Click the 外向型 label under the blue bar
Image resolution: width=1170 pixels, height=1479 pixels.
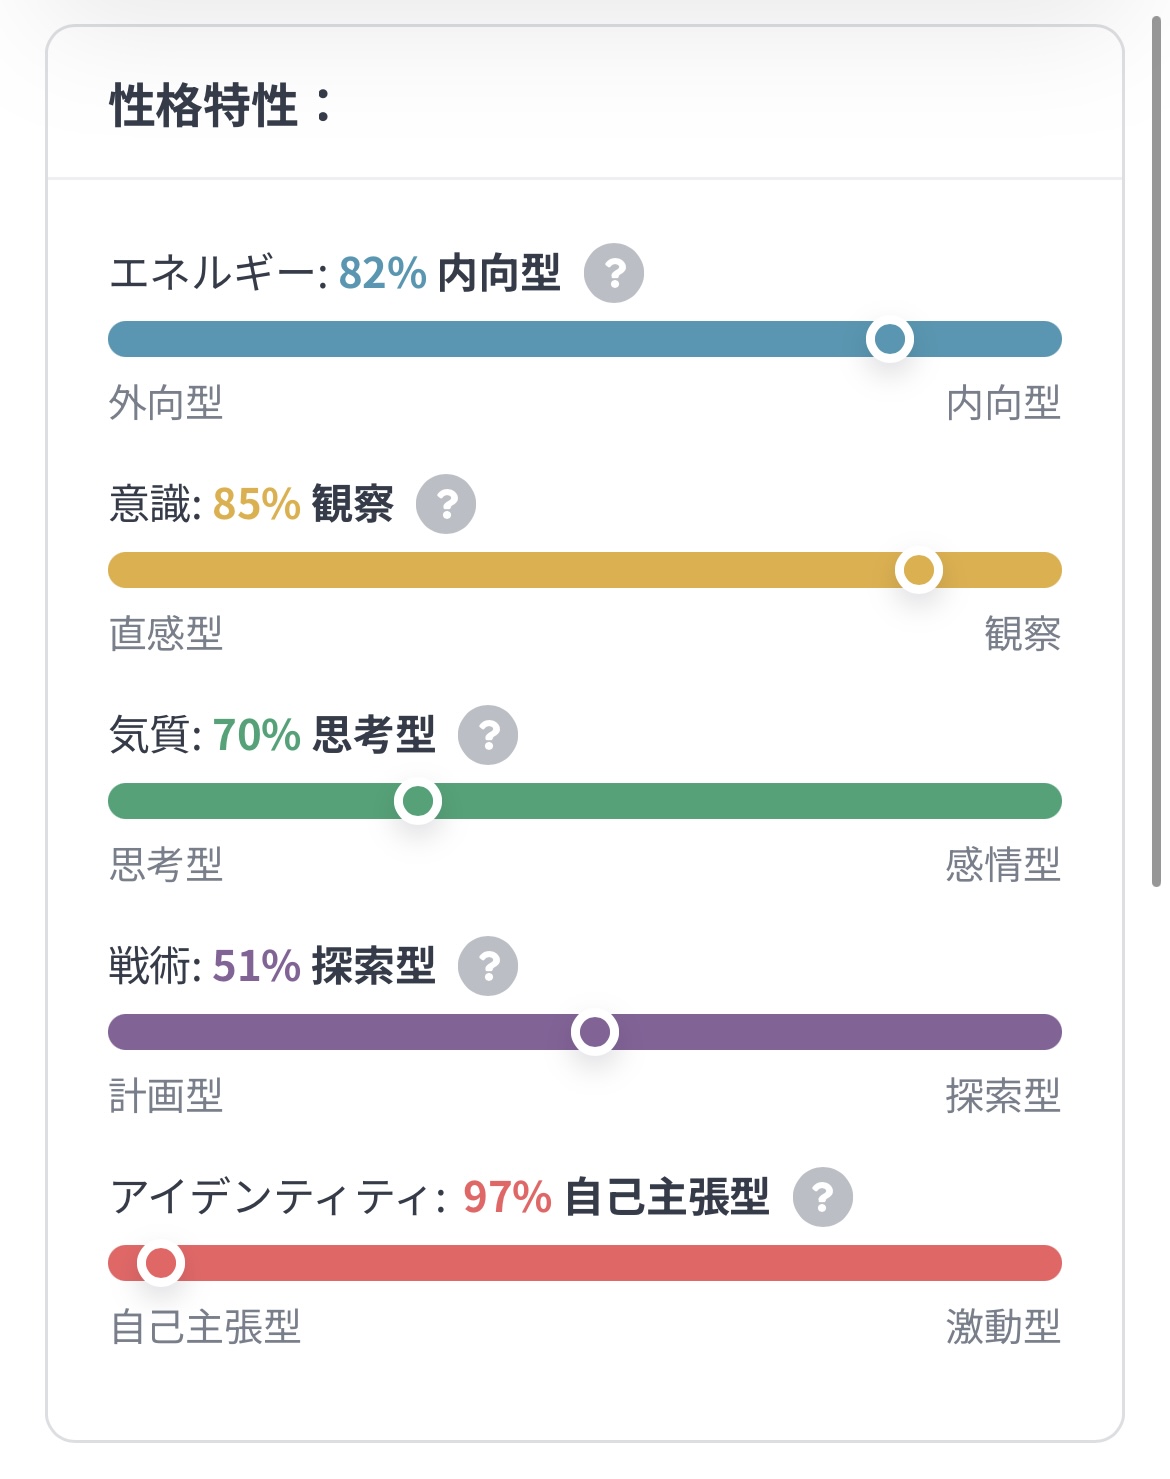click(x=166, y=403)
